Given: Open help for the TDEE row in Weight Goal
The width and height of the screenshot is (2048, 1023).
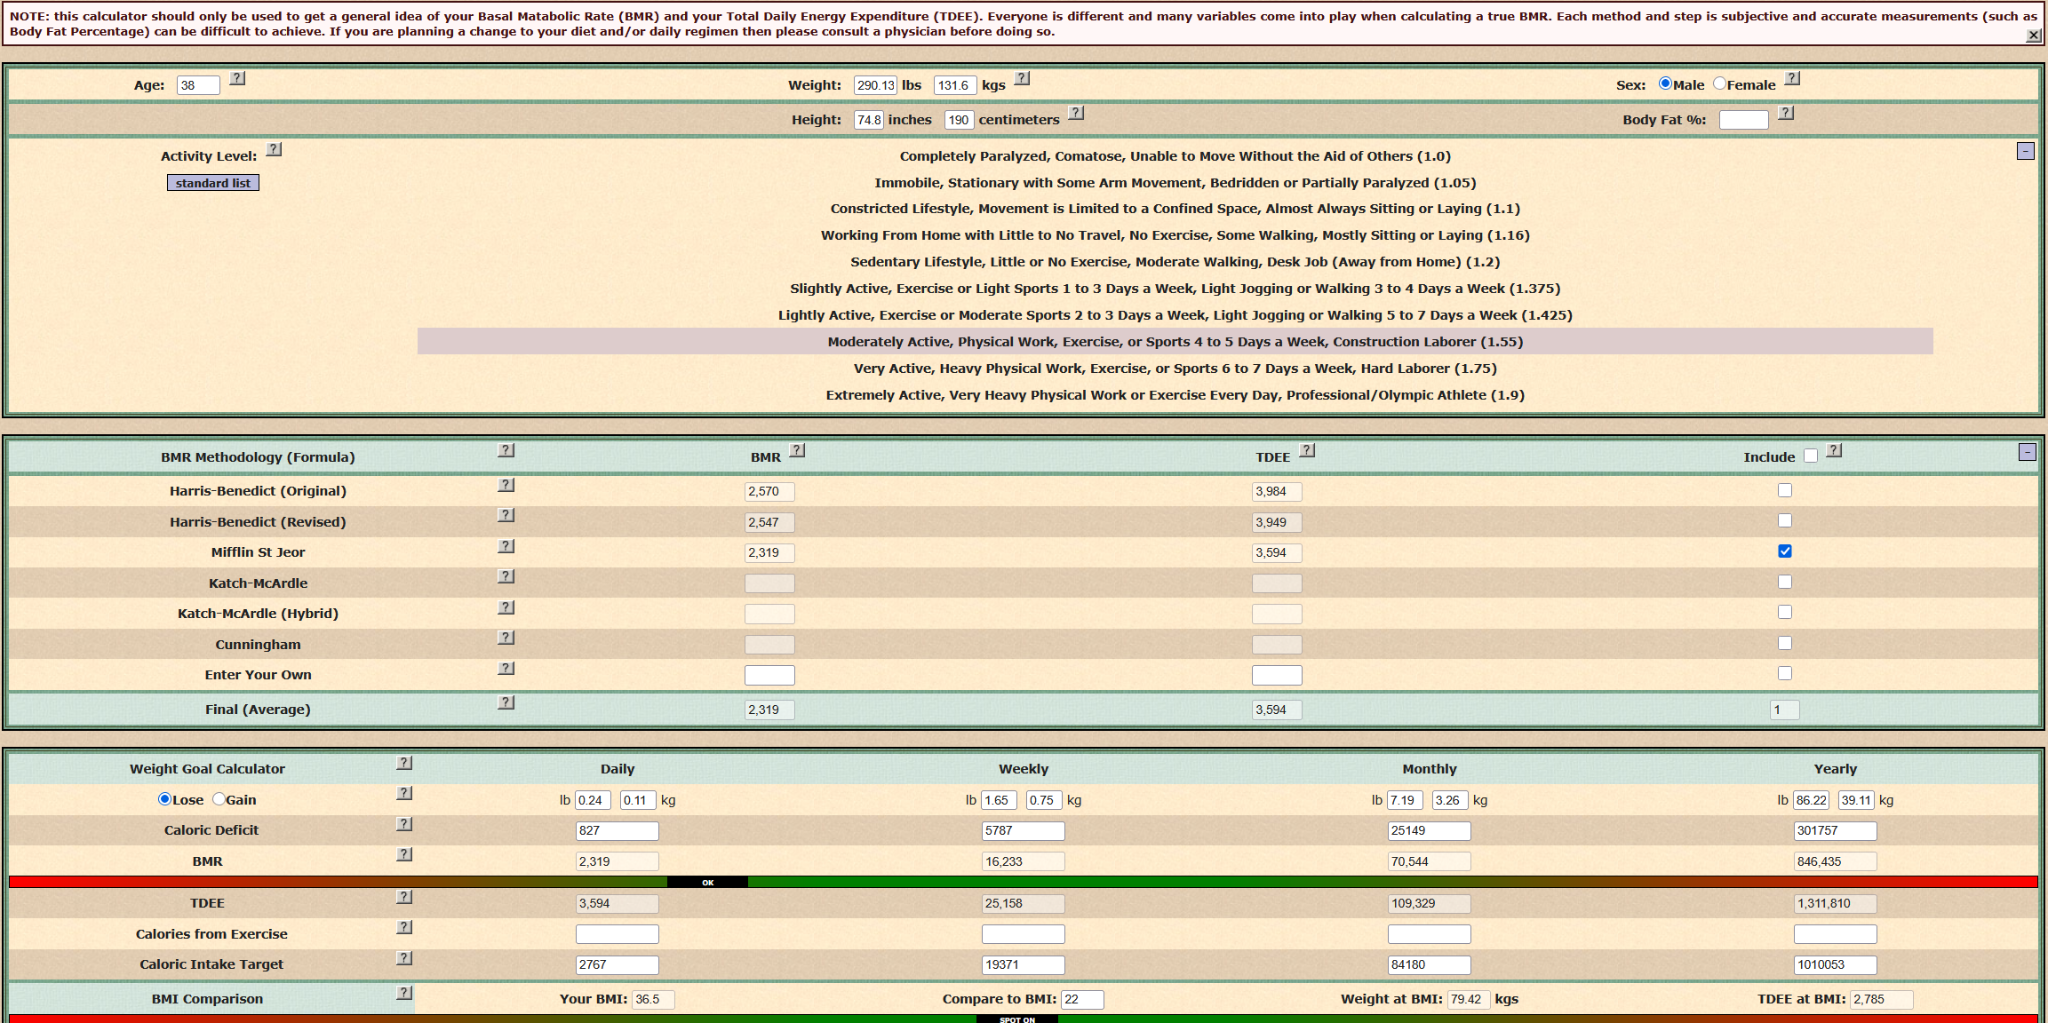Looking at the screenshot, I should 404,897.
